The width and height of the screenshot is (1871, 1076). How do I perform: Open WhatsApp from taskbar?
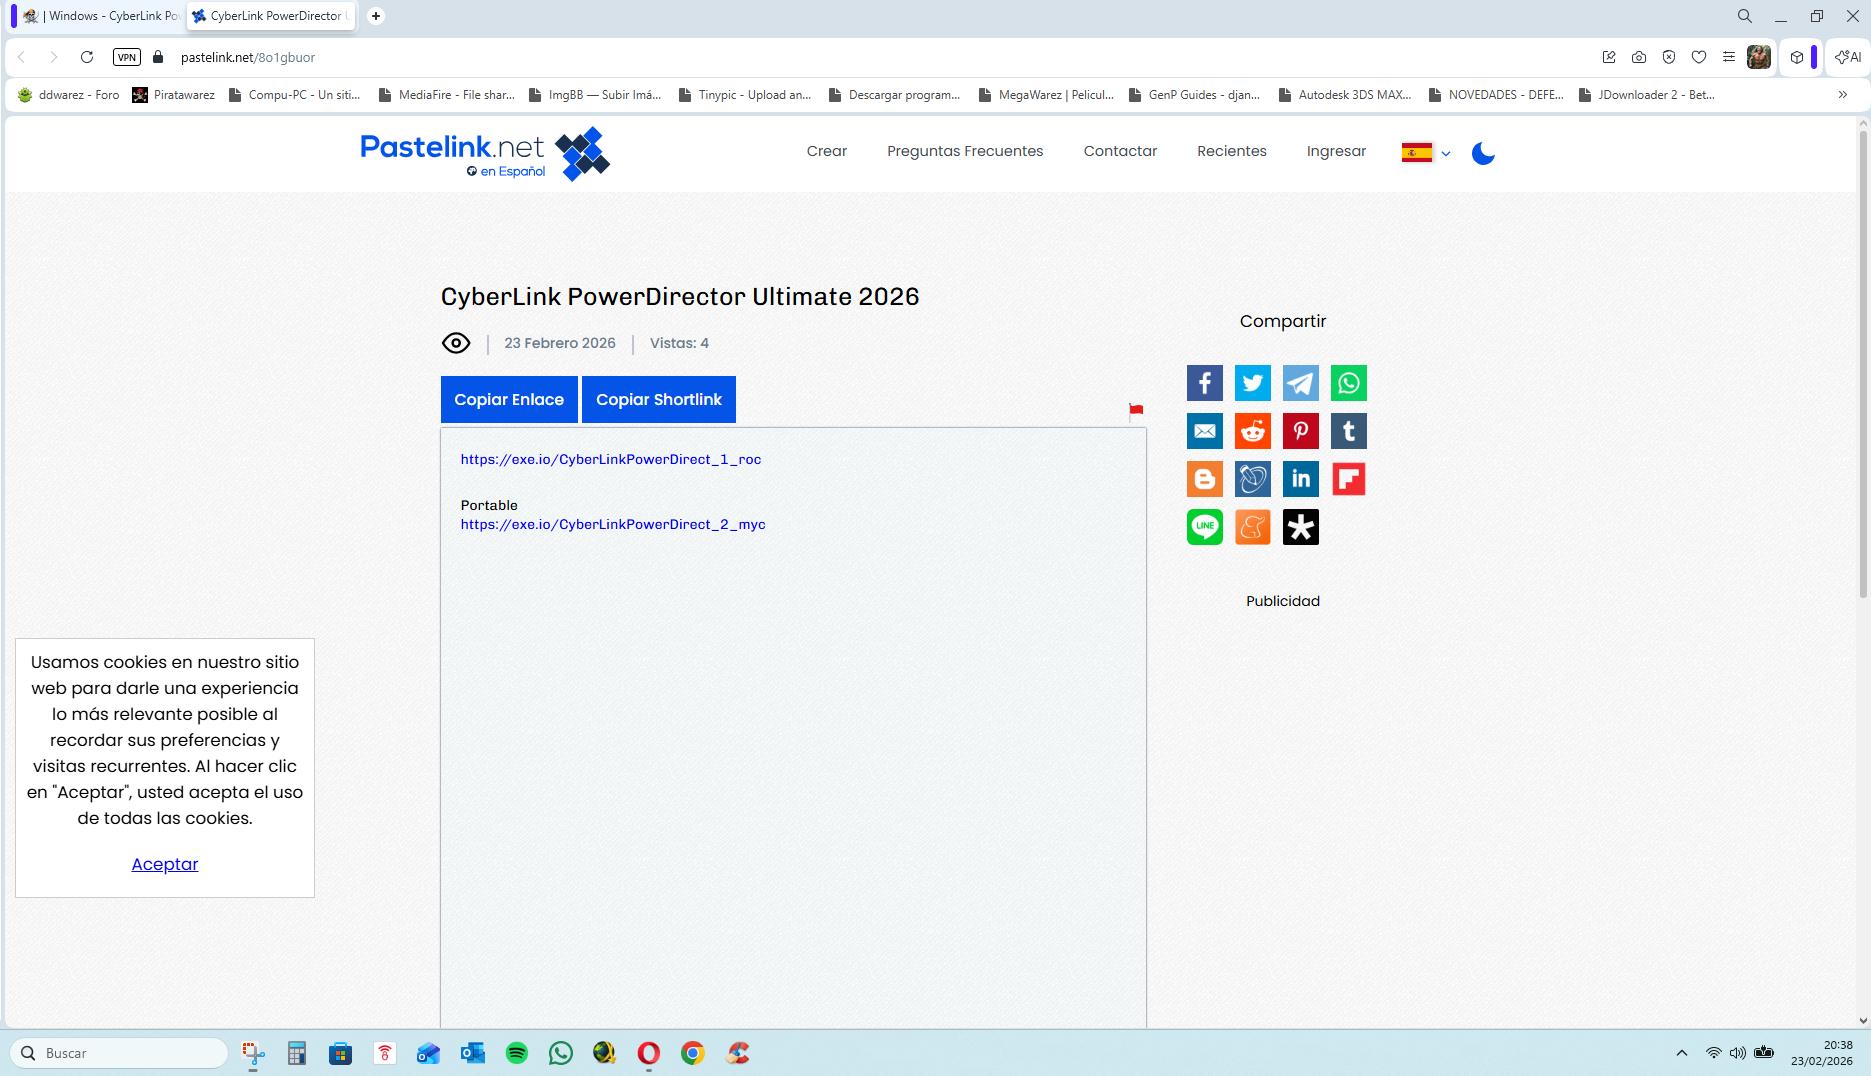(x=561, y=1053)
